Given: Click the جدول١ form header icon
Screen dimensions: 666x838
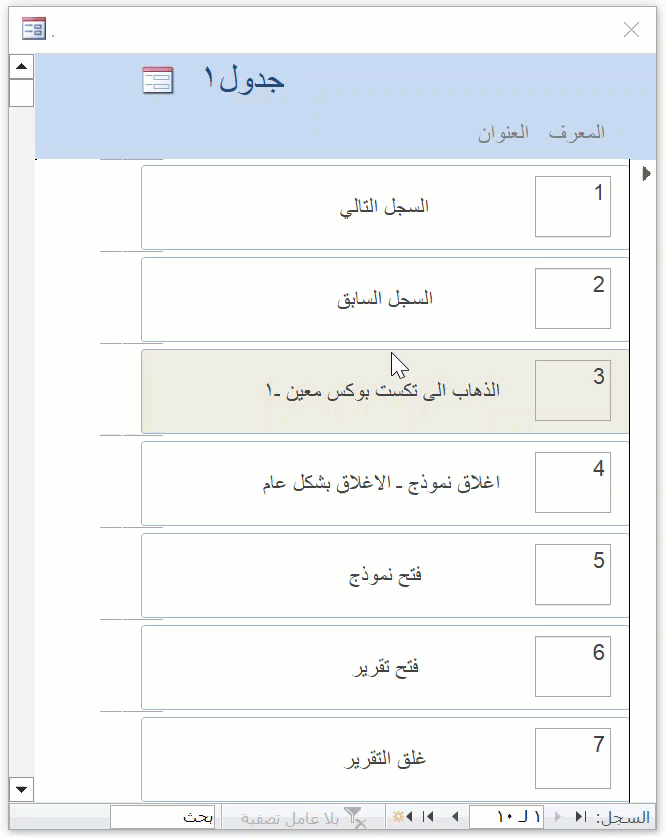Looking at the screenshot, I should pos(158,80).
